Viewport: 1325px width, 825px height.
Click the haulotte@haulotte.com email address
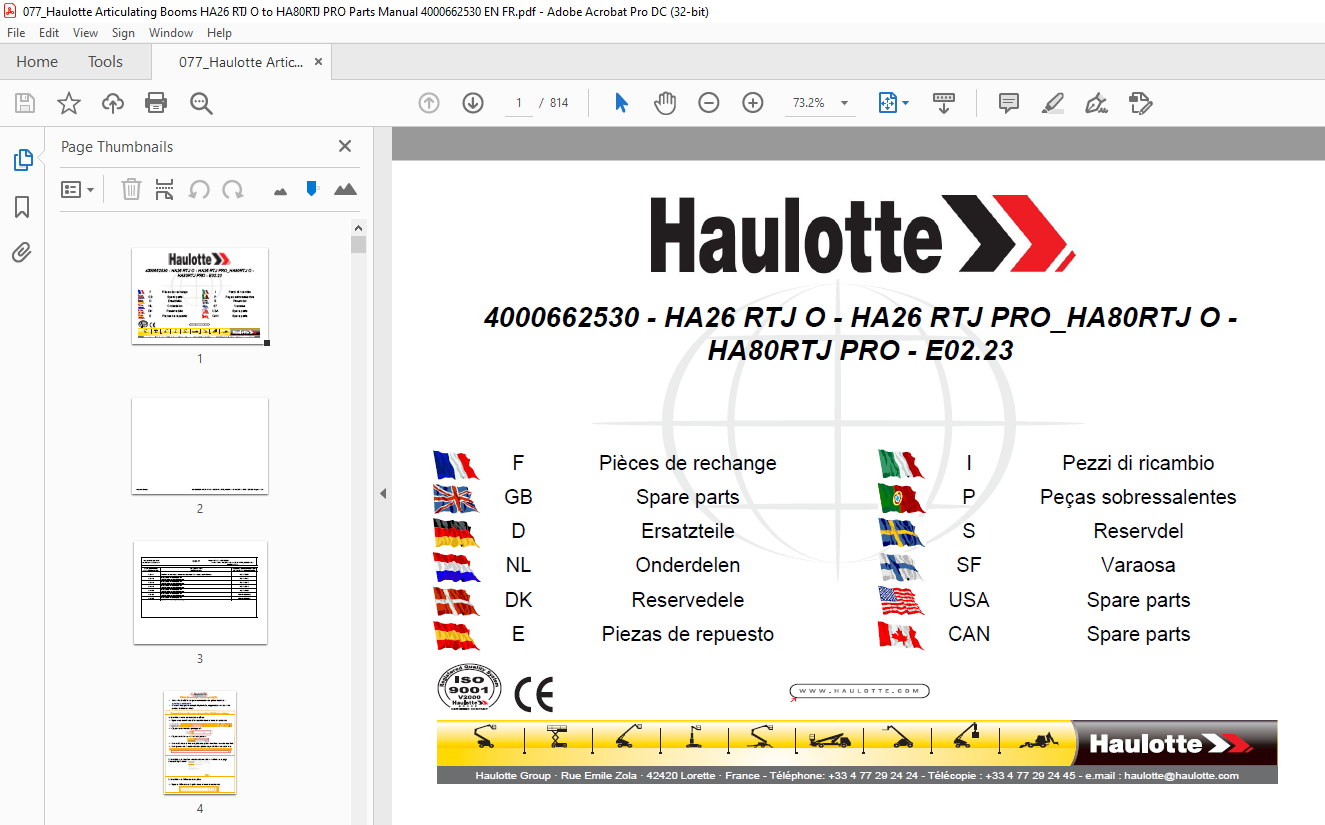coord(1180,776)
